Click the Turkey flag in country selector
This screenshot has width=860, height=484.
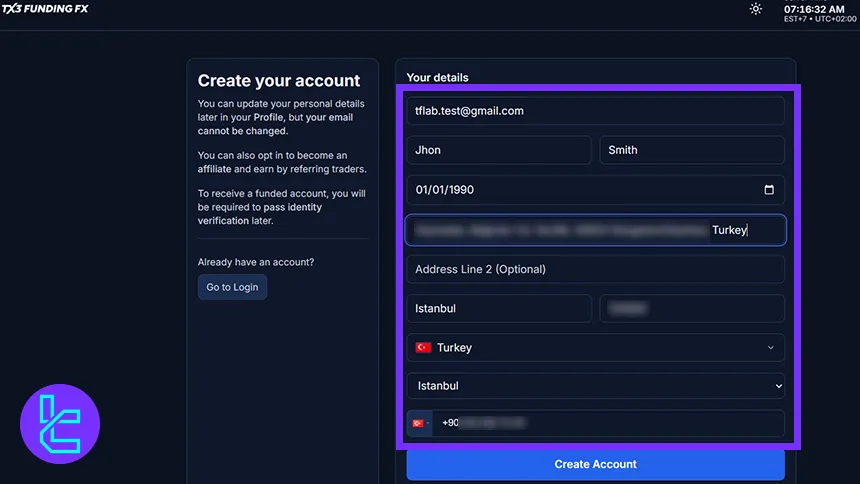423,348
